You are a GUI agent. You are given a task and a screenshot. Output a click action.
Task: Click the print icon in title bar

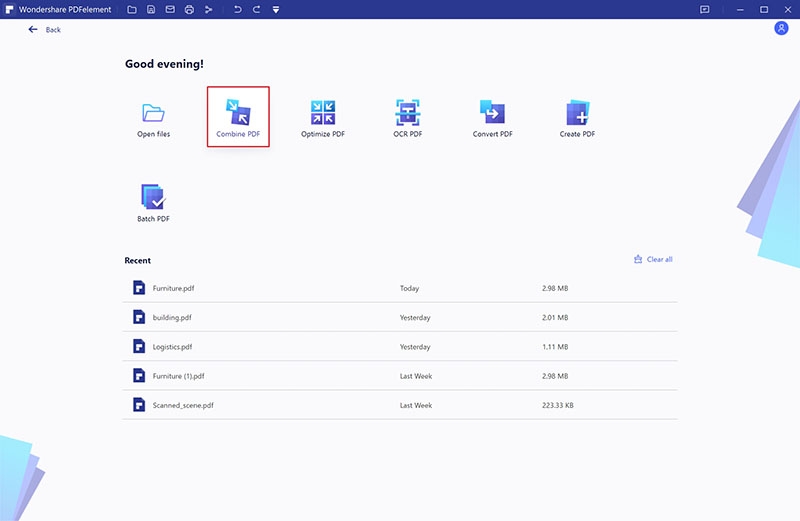pos(189,9)
